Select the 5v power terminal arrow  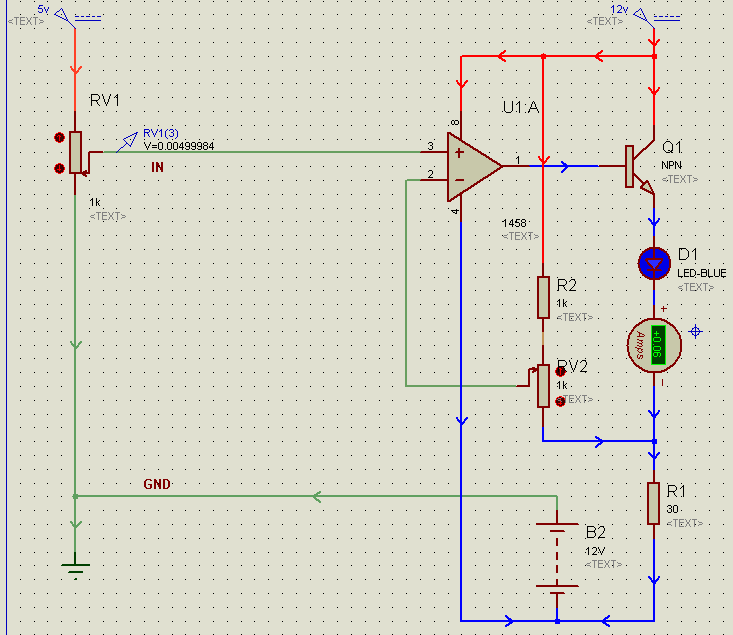(63, 15)
